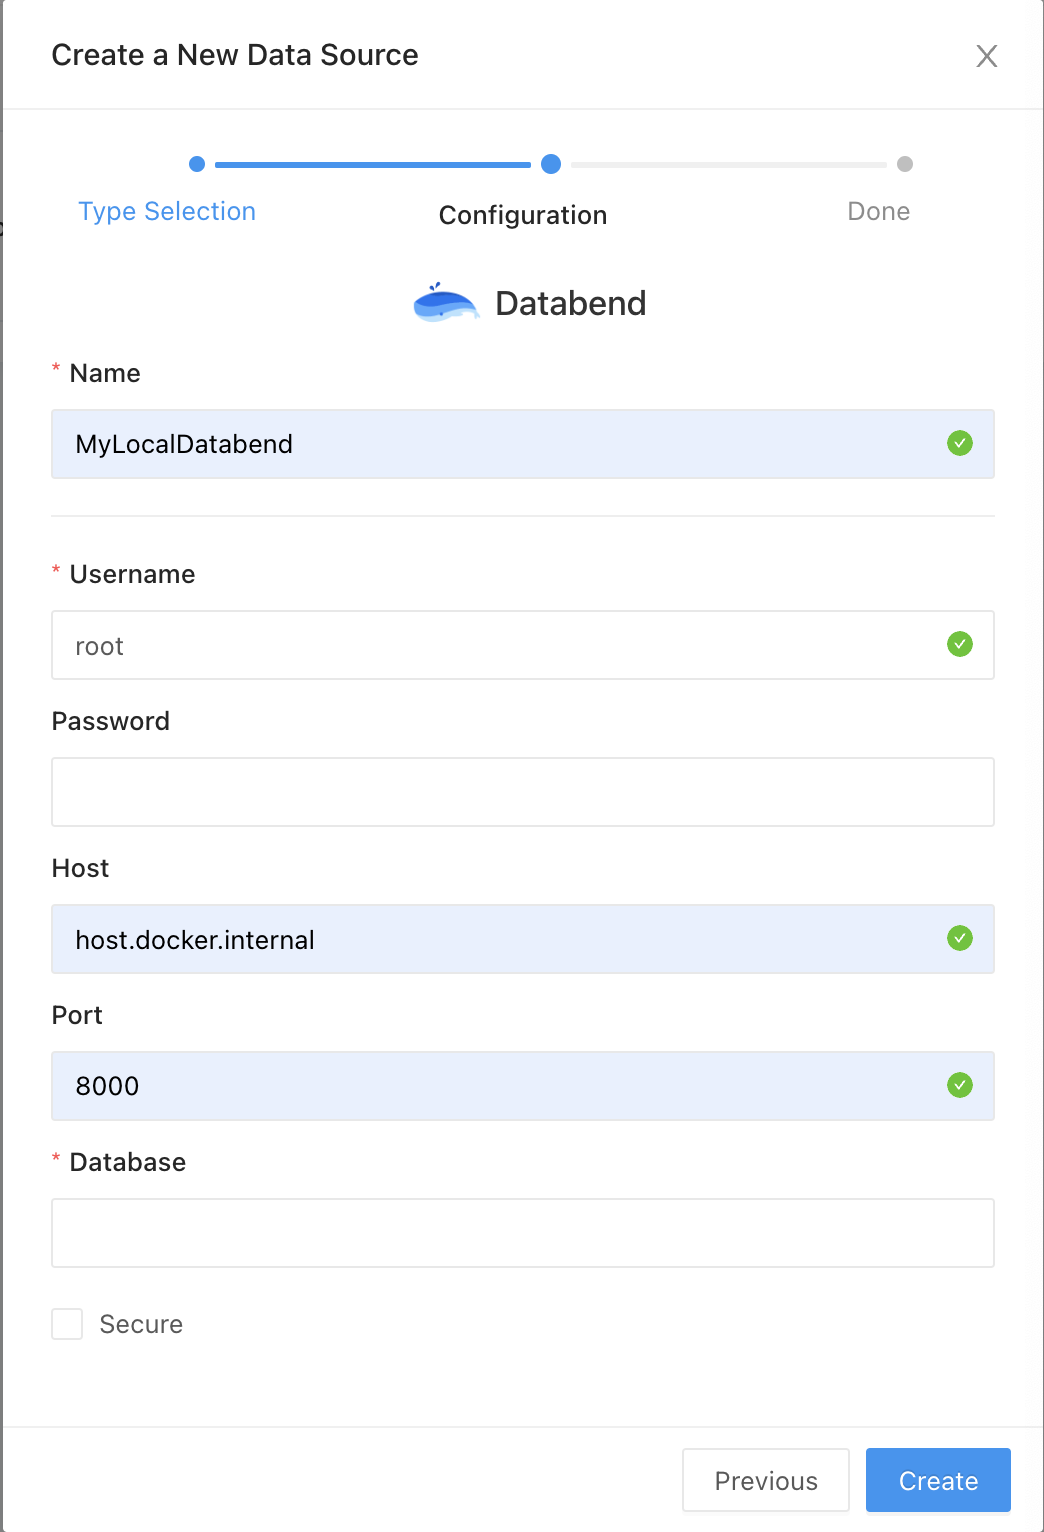Click the empty Database input field
The width and height of the screenshot is (1044, 1532).
click(522, 1233)
